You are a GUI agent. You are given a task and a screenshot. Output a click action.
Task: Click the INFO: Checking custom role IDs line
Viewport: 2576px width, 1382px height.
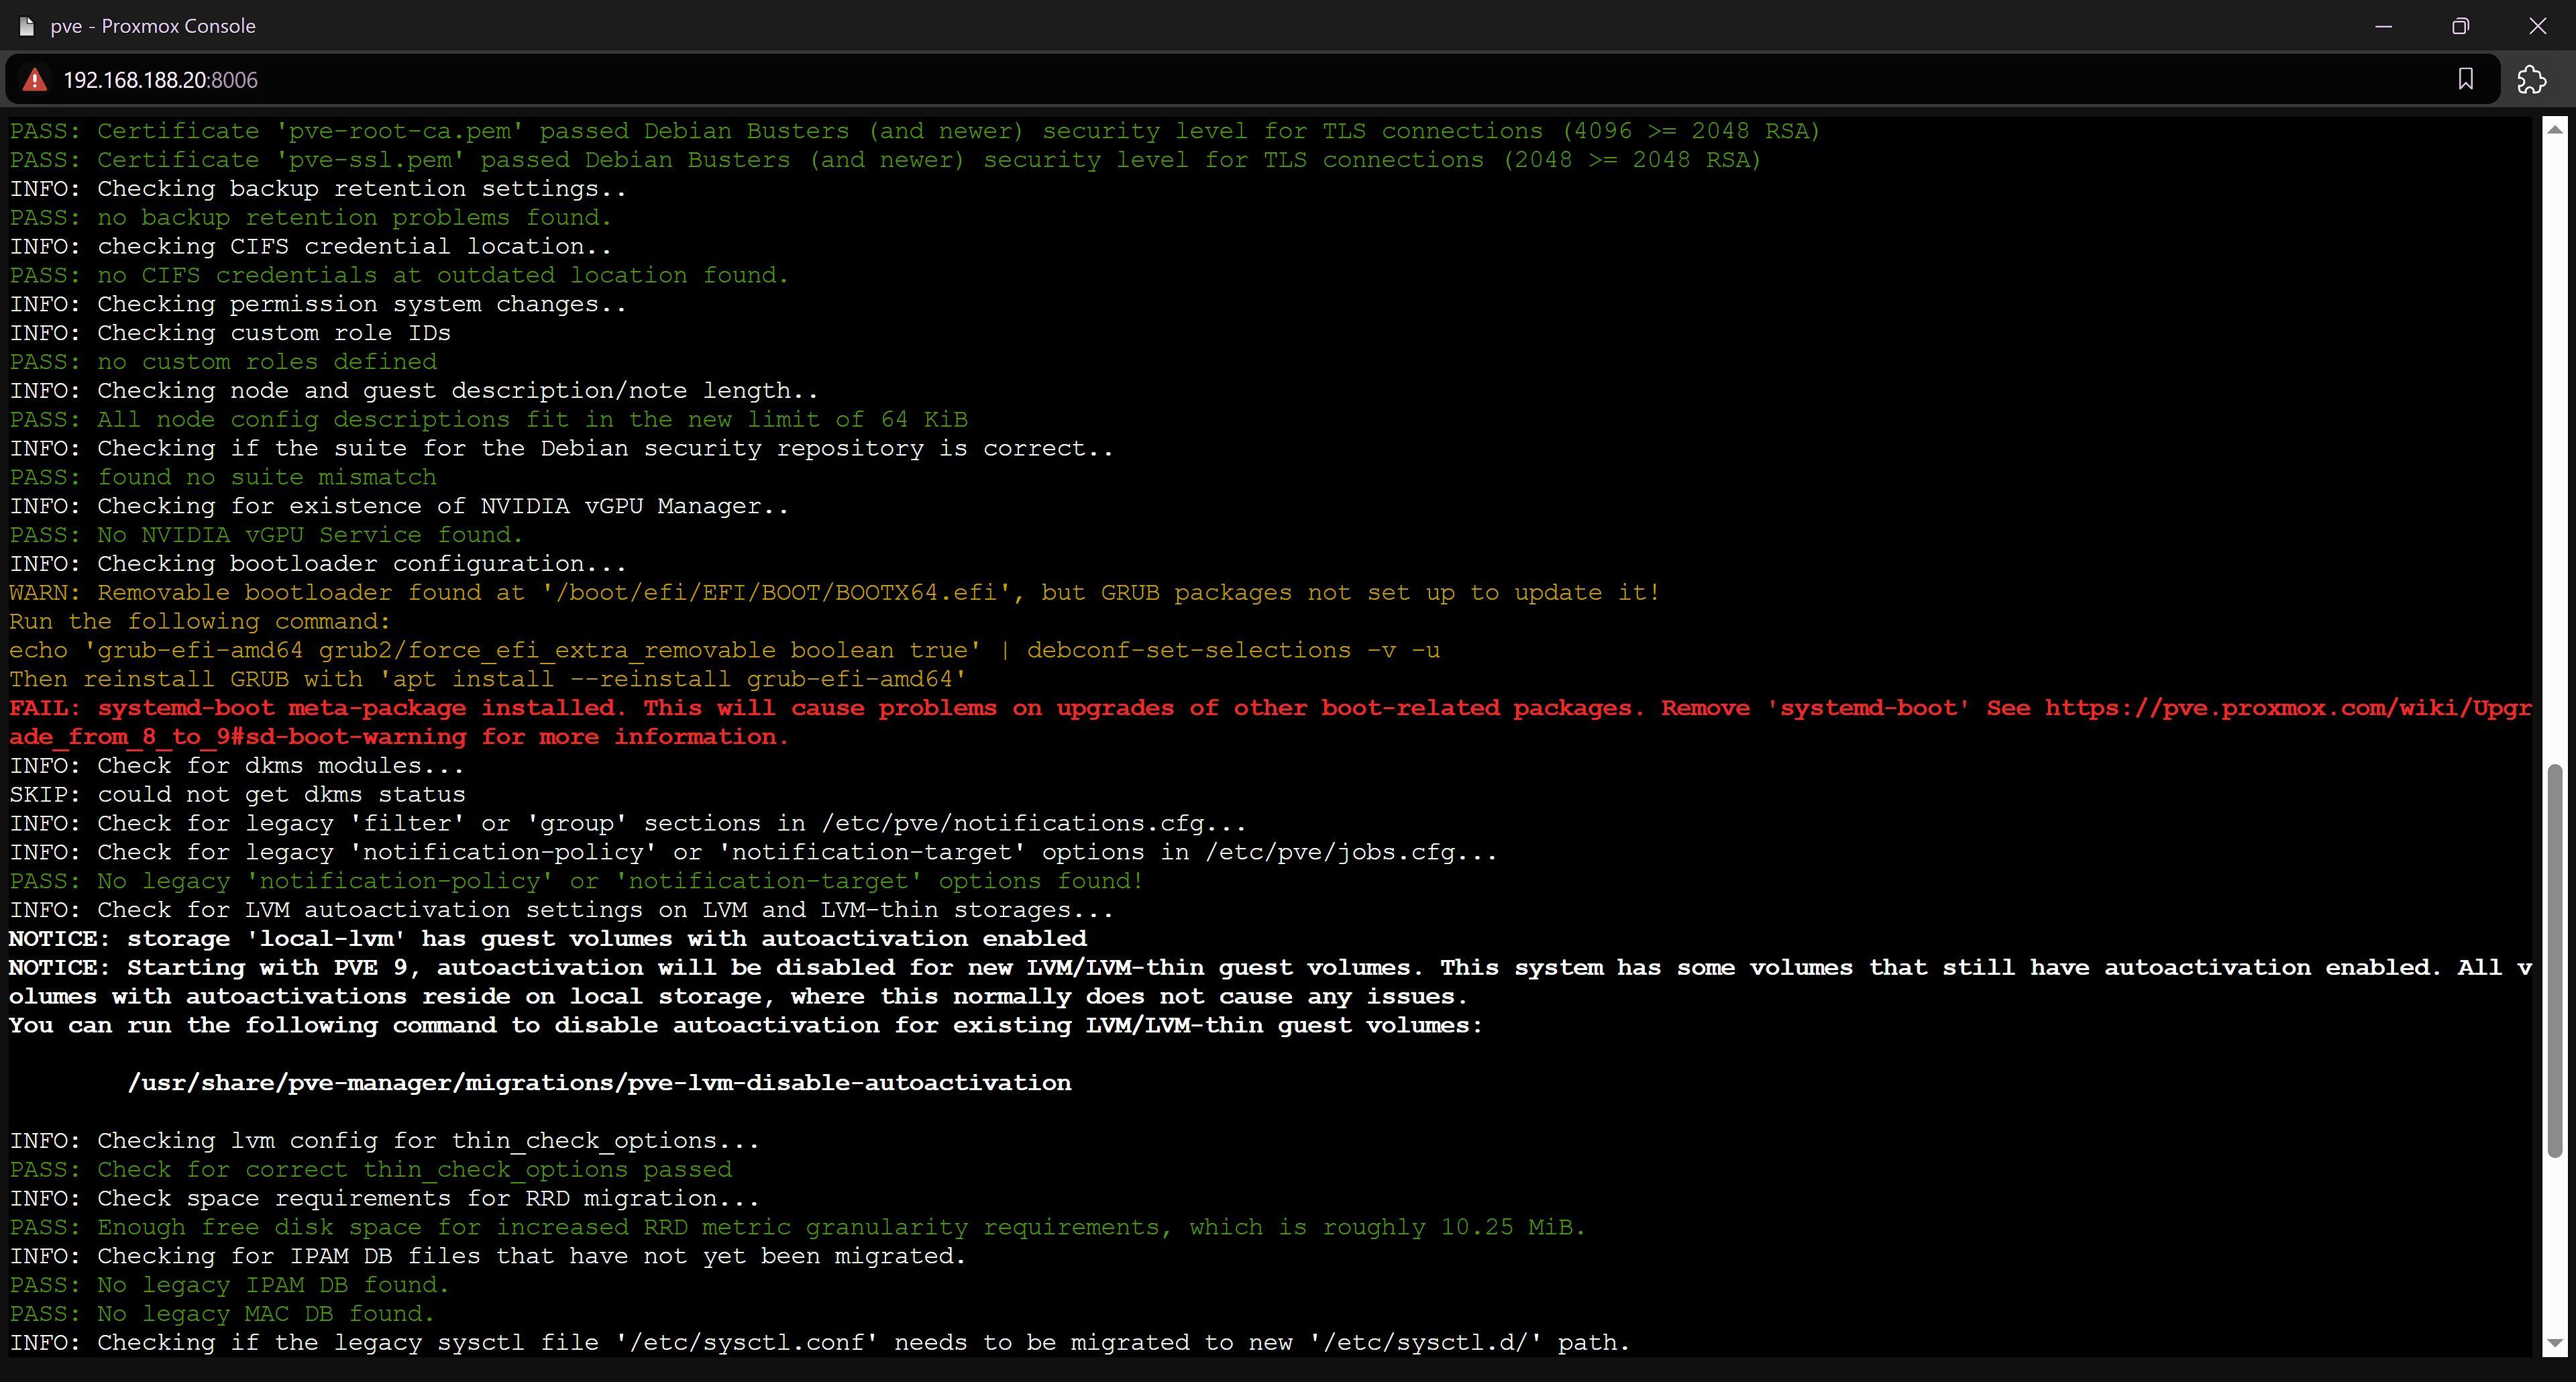click(230, 332)
